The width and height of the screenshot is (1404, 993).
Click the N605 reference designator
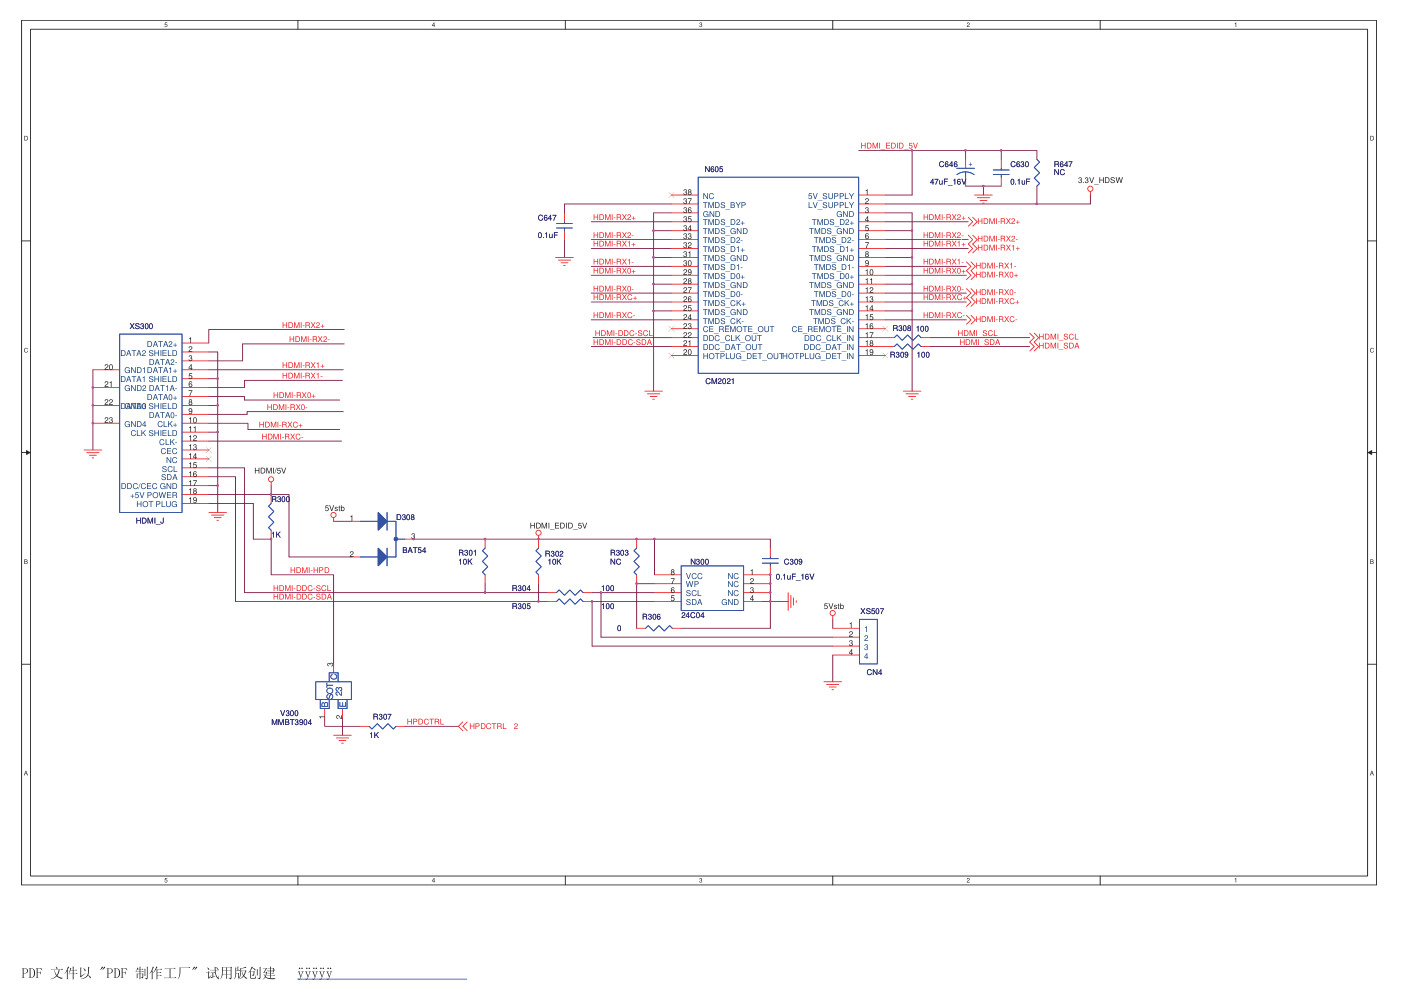[x=713, y=170]
